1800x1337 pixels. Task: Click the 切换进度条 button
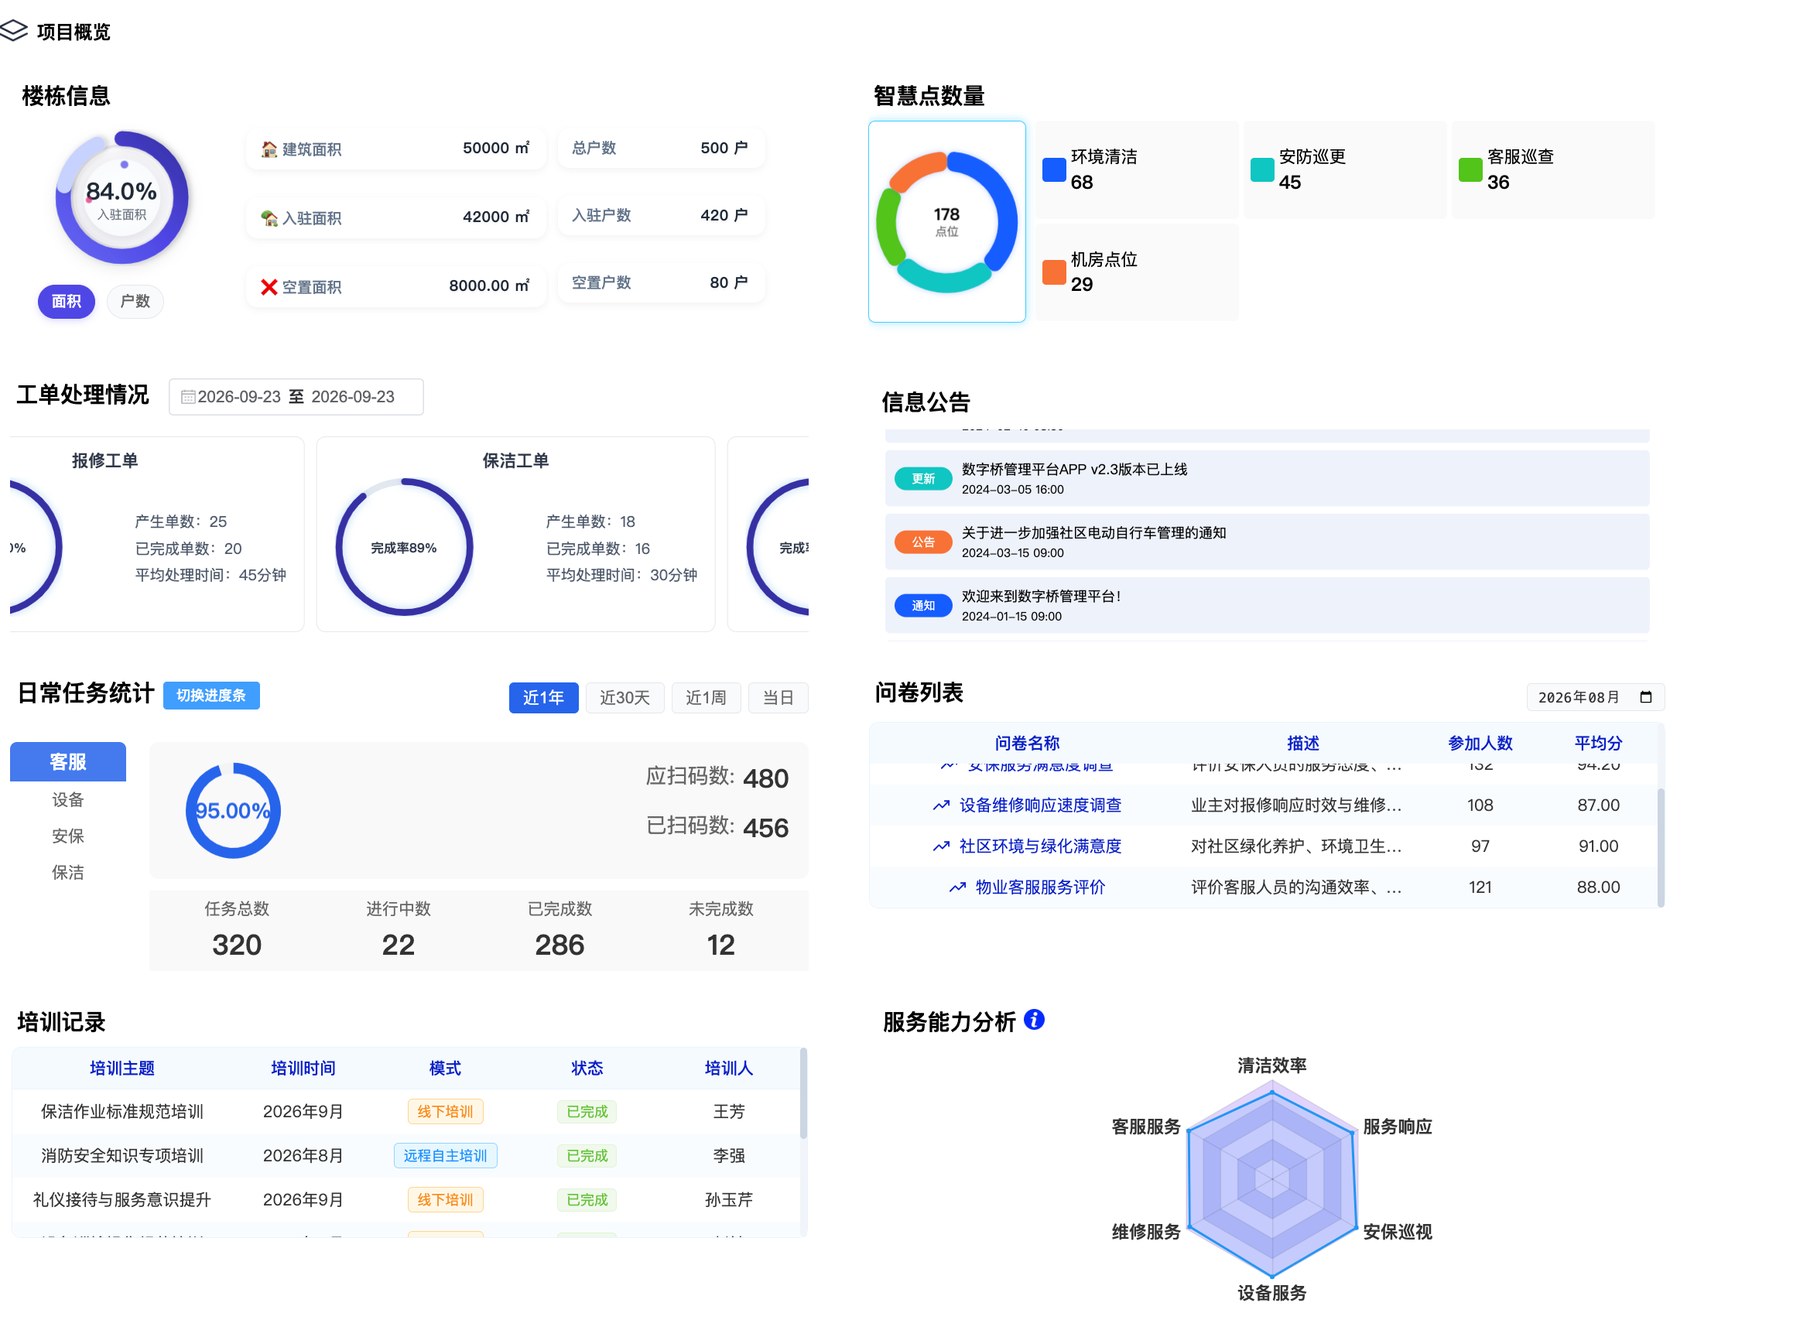211,695
